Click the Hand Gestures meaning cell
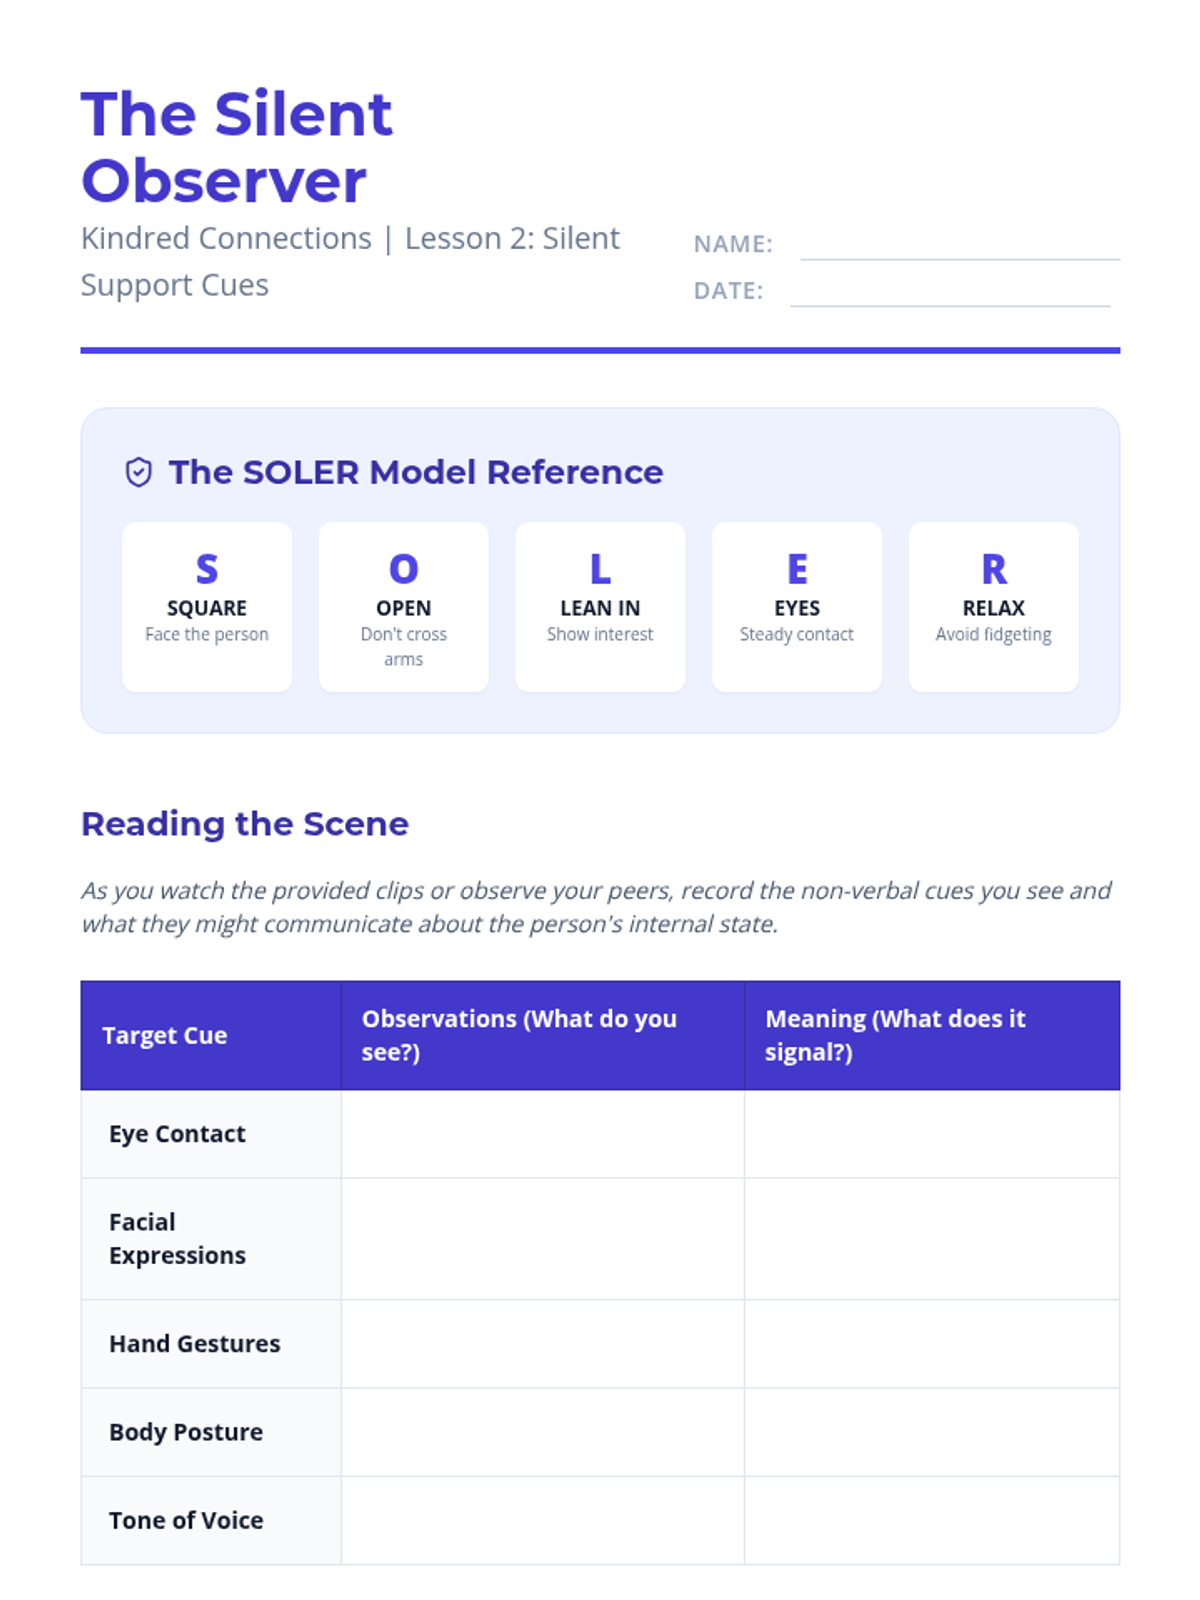The image size is (1200, 1600). (x=932, y=1344)
